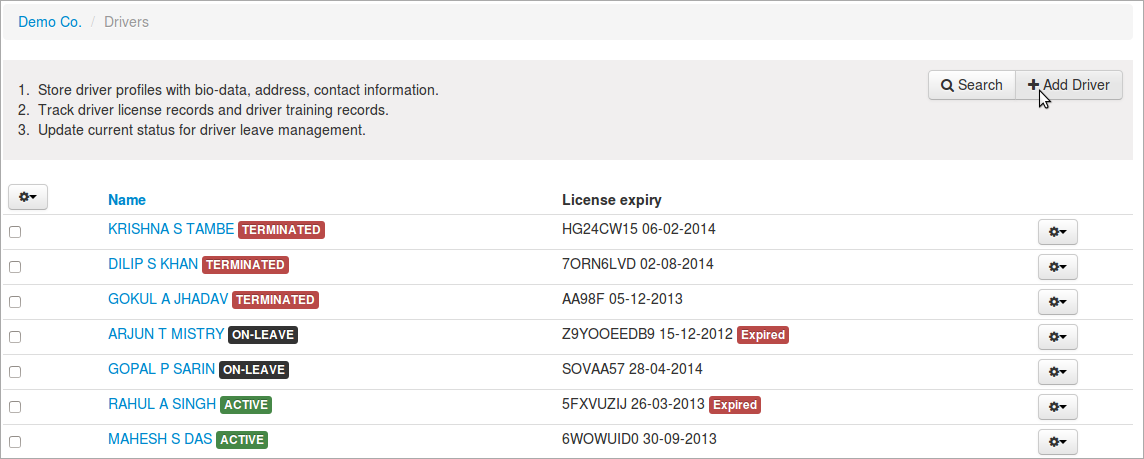Expand bulk actions gear dropdown above list
This screenshot has width=1144, height=459.
(x=28, y=198)
